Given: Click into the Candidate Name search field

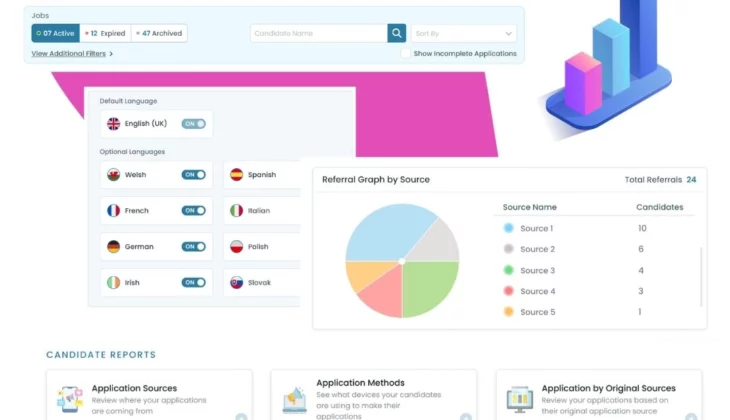Looking at the screenshot, I should 318,33.
